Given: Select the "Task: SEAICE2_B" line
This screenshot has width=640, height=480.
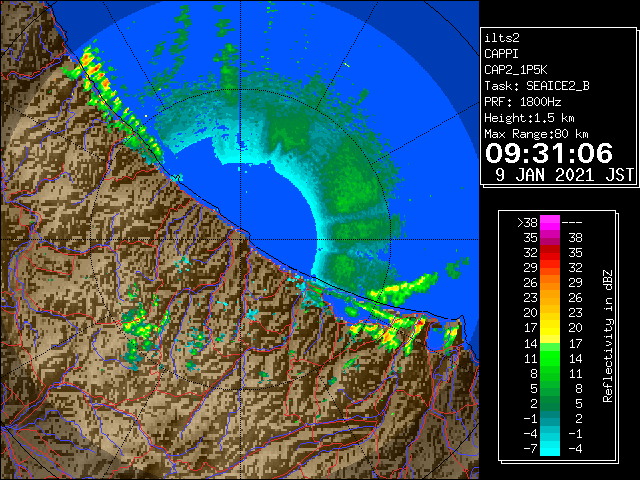Looking at the screenshot, I should pyautogui.click(x=537, y=86).
